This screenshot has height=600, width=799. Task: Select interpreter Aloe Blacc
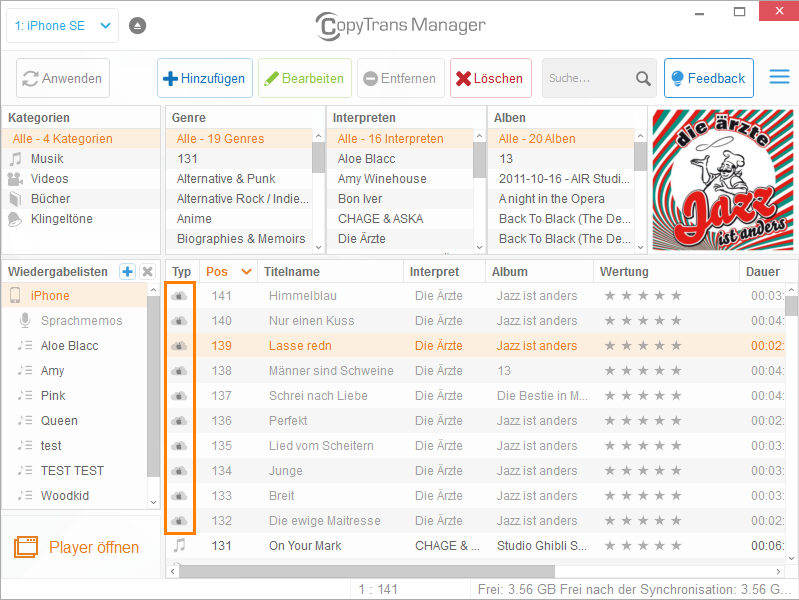400,159
